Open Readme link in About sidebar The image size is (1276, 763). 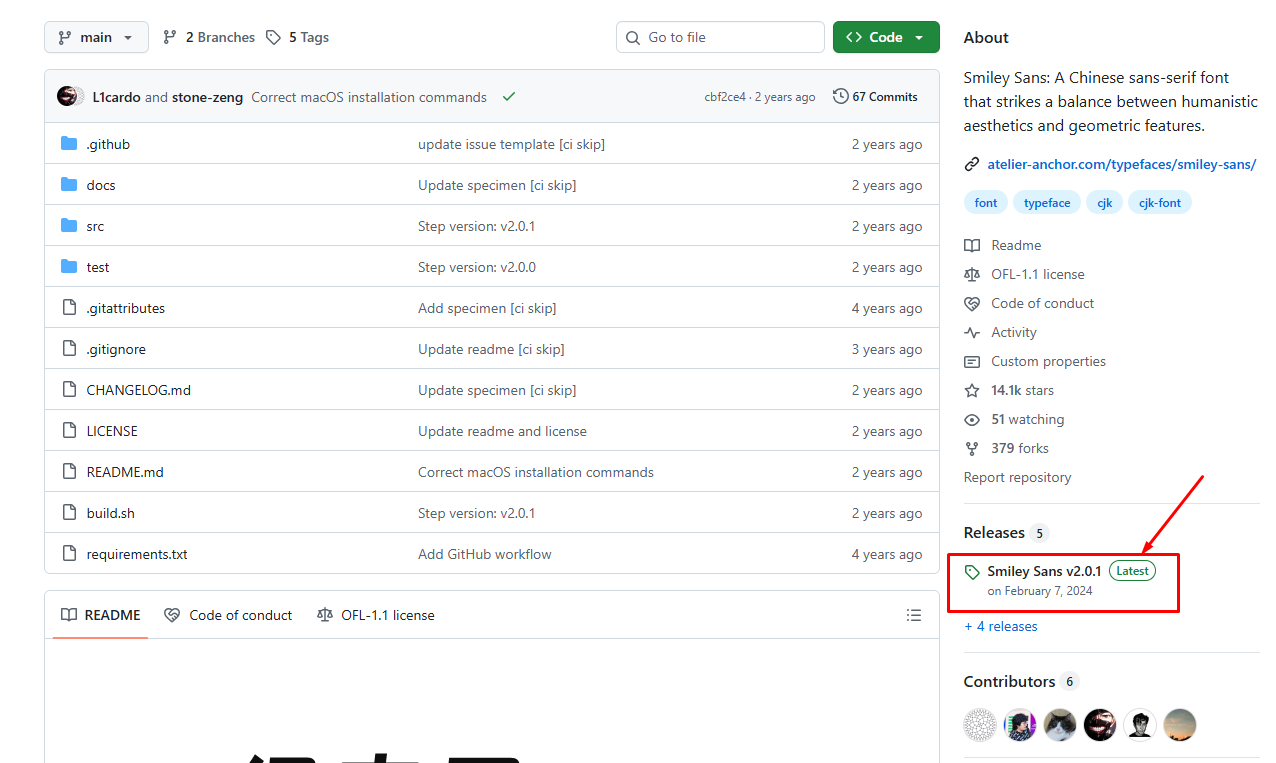pyautogui.click(x=1003, y=245)
